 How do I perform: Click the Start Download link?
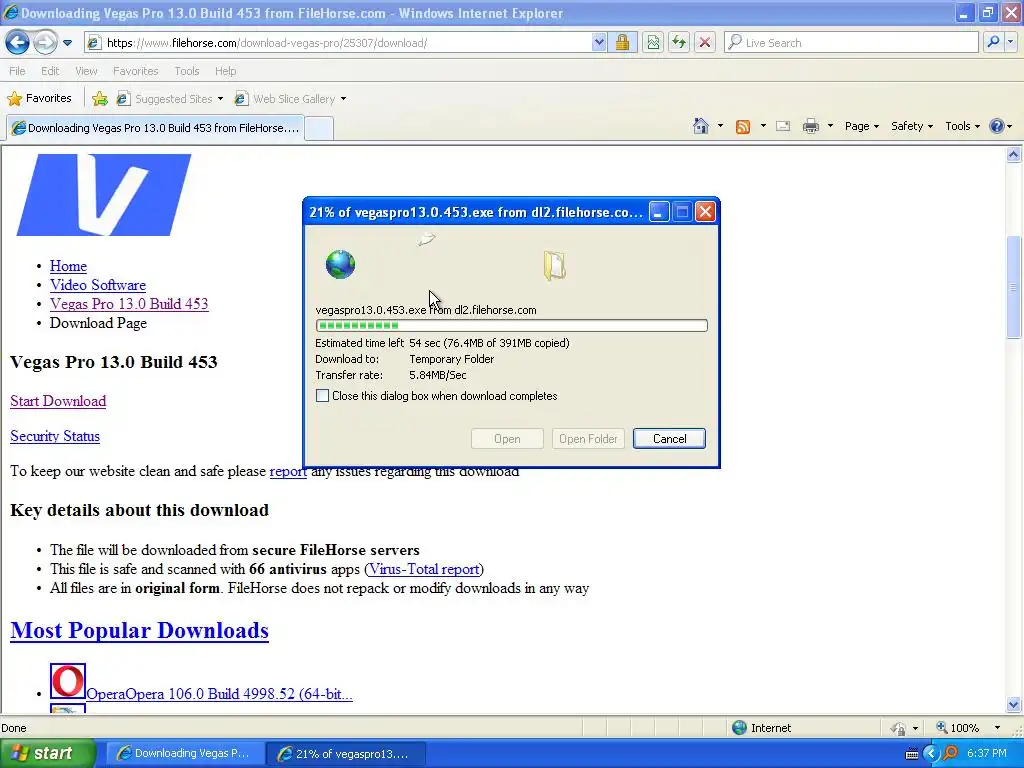pos(58,401)
